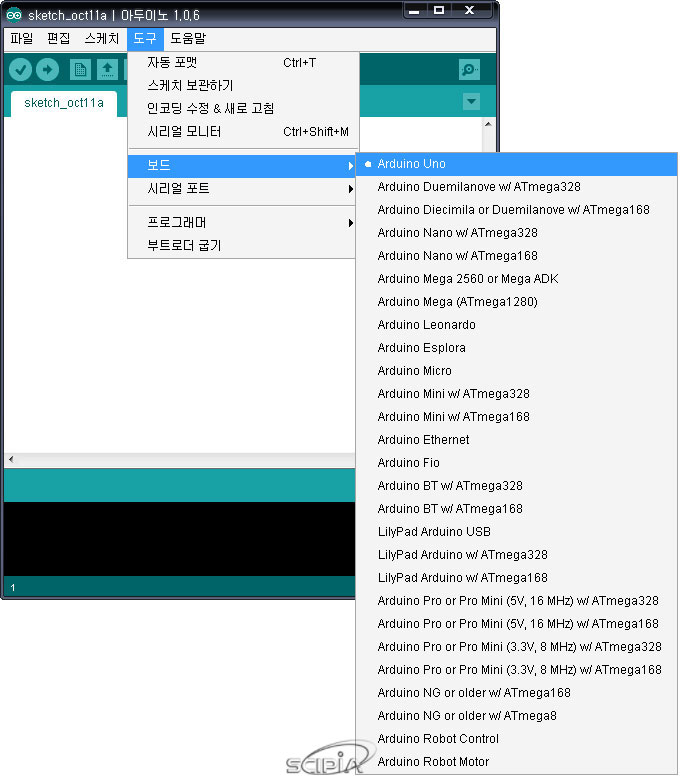This screenshot has height=777, width=680.
Task: Open the 파일 menu
Action: coord(22,39)
